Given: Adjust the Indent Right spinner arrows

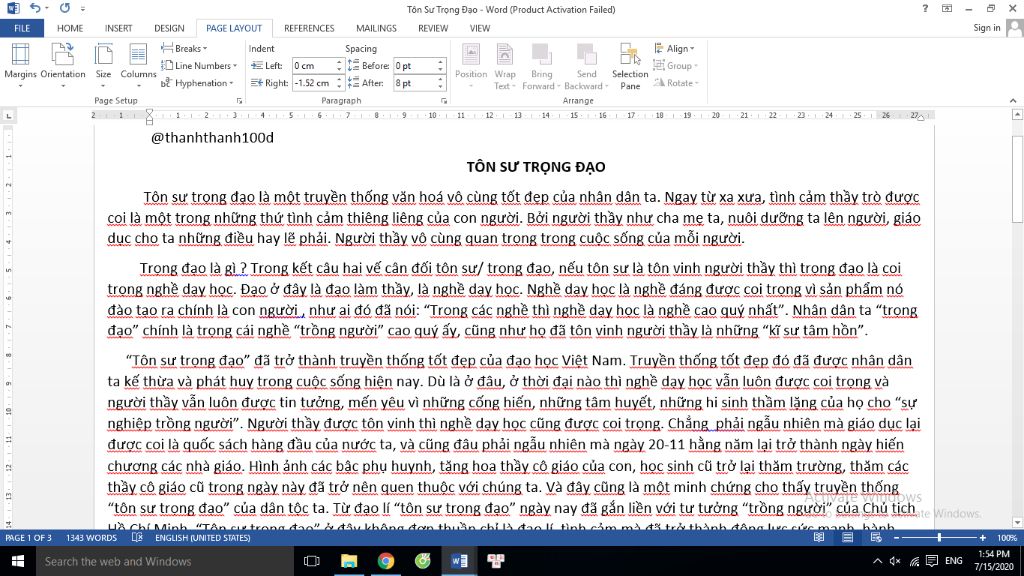Looking at the screenshot, I should [339, 83].
